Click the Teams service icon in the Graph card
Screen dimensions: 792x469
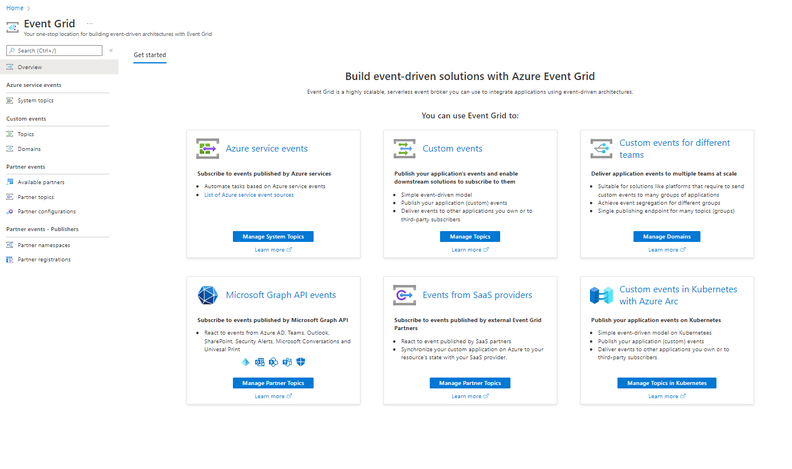point(287,362)
